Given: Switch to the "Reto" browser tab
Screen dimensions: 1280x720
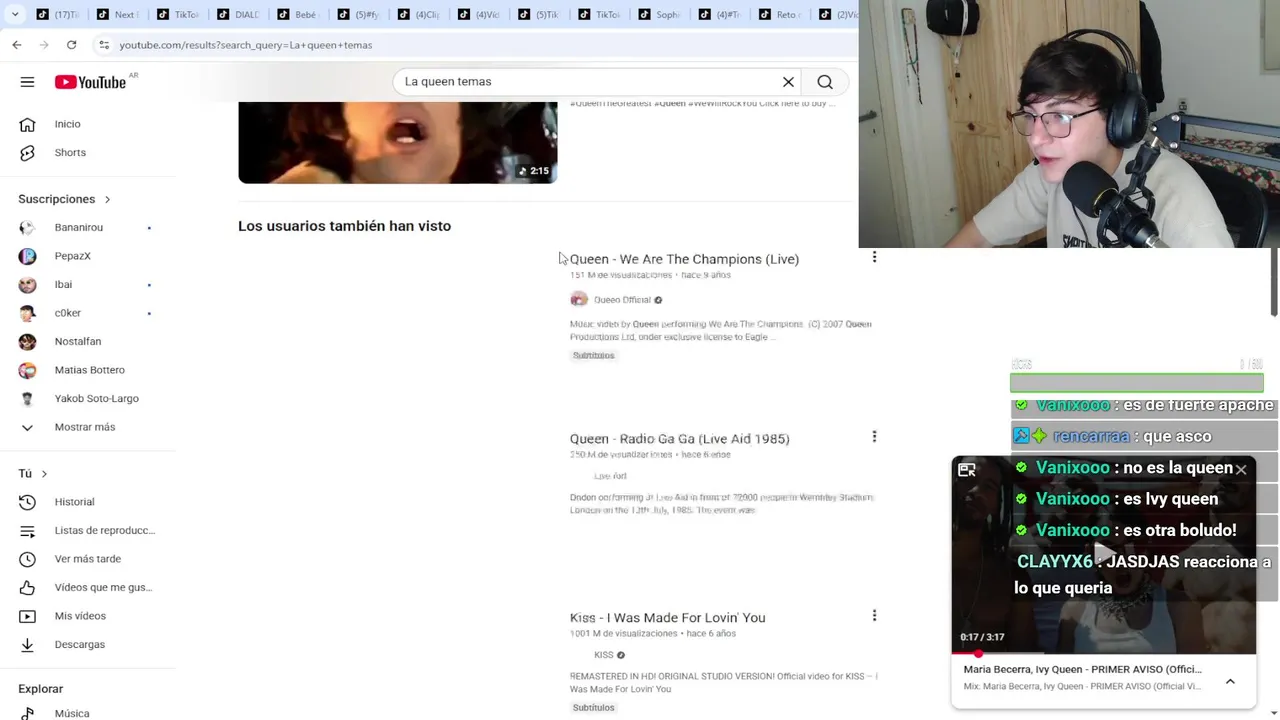Looking at the screenshot, I should [778, 14].
